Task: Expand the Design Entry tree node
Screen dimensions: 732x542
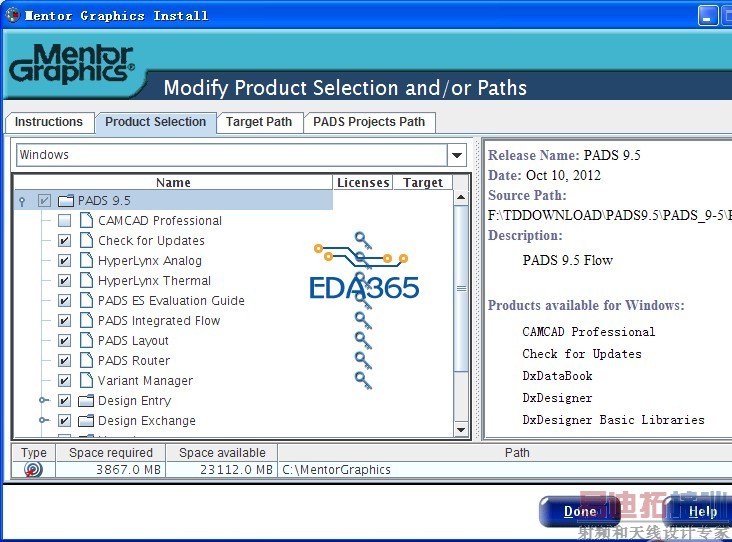Action: tap(44, 400)
